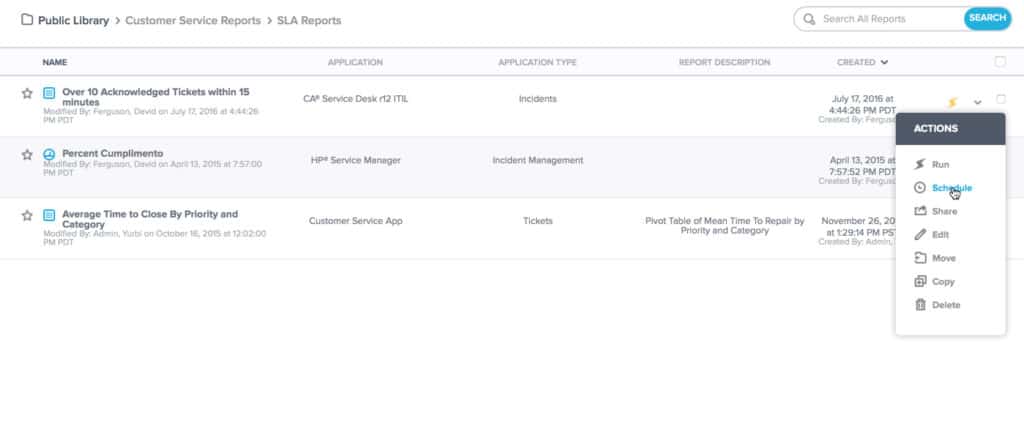
Task: Select Share in the Actions menu
Action: [944, 211]
